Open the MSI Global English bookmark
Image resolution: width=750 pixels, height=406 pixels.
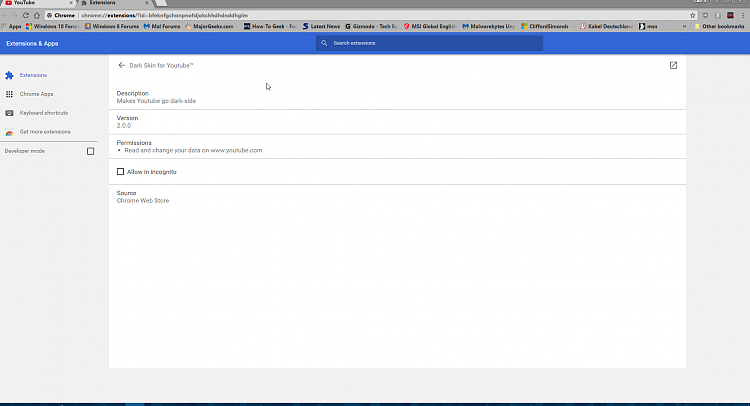[430, 26]
